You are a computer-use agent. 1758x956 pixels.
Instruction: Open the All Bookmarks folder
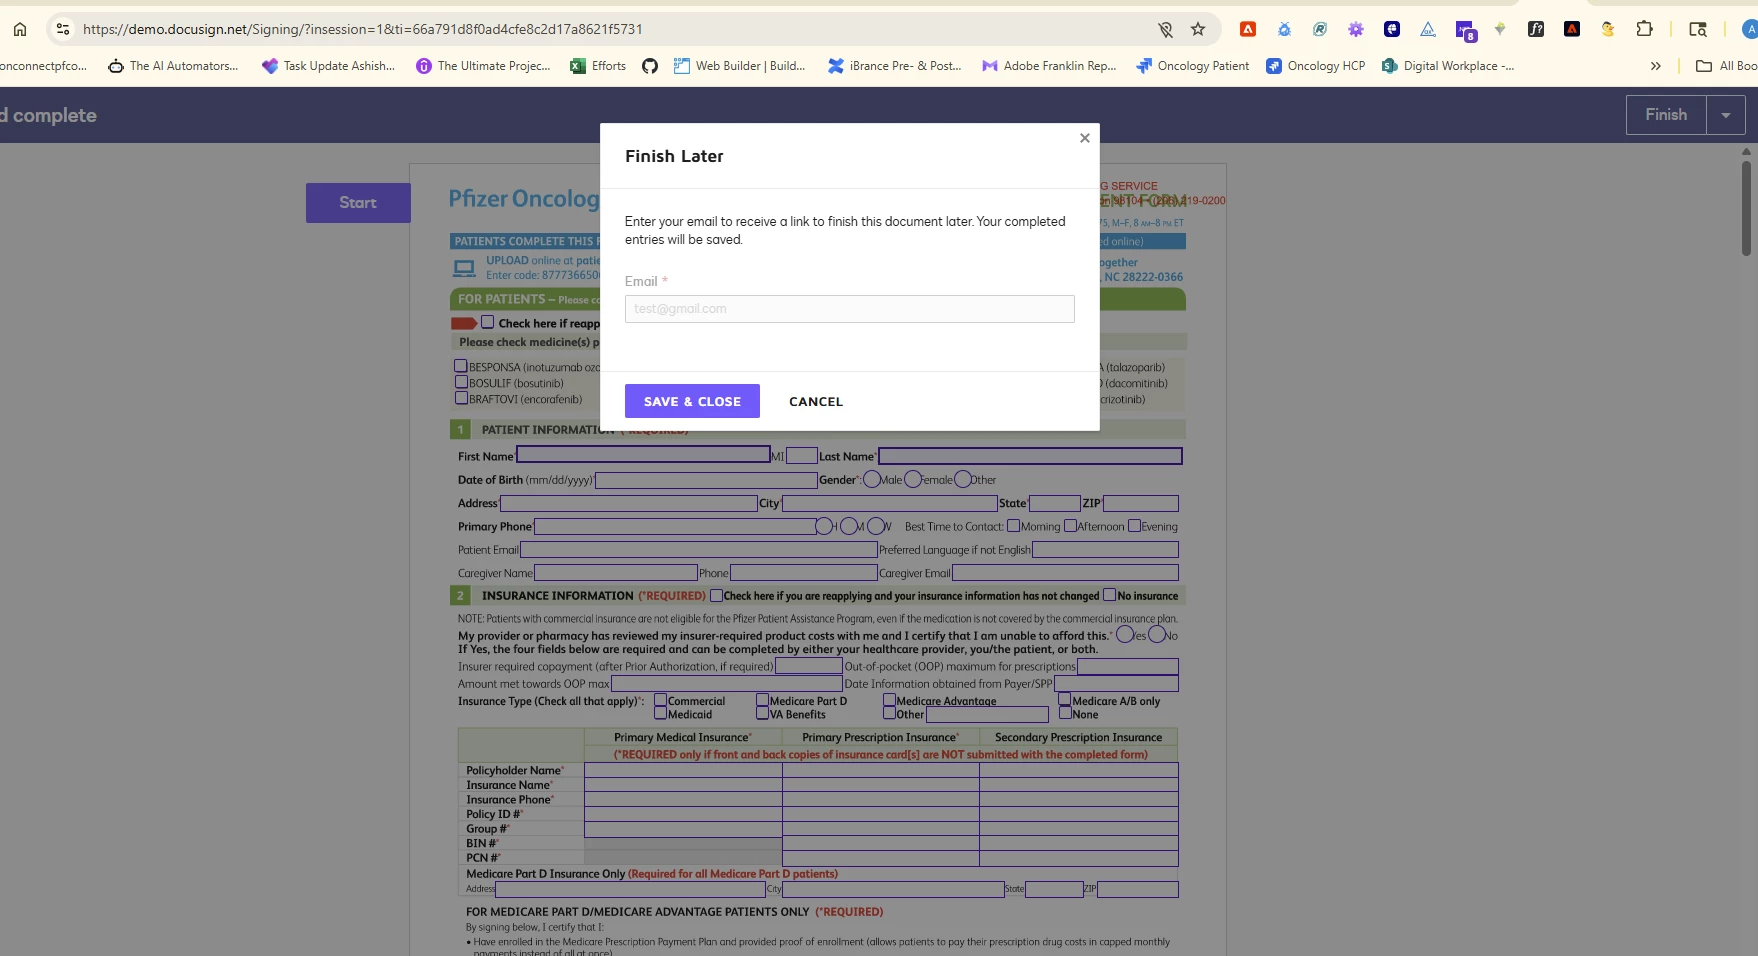pos(1726,66)
